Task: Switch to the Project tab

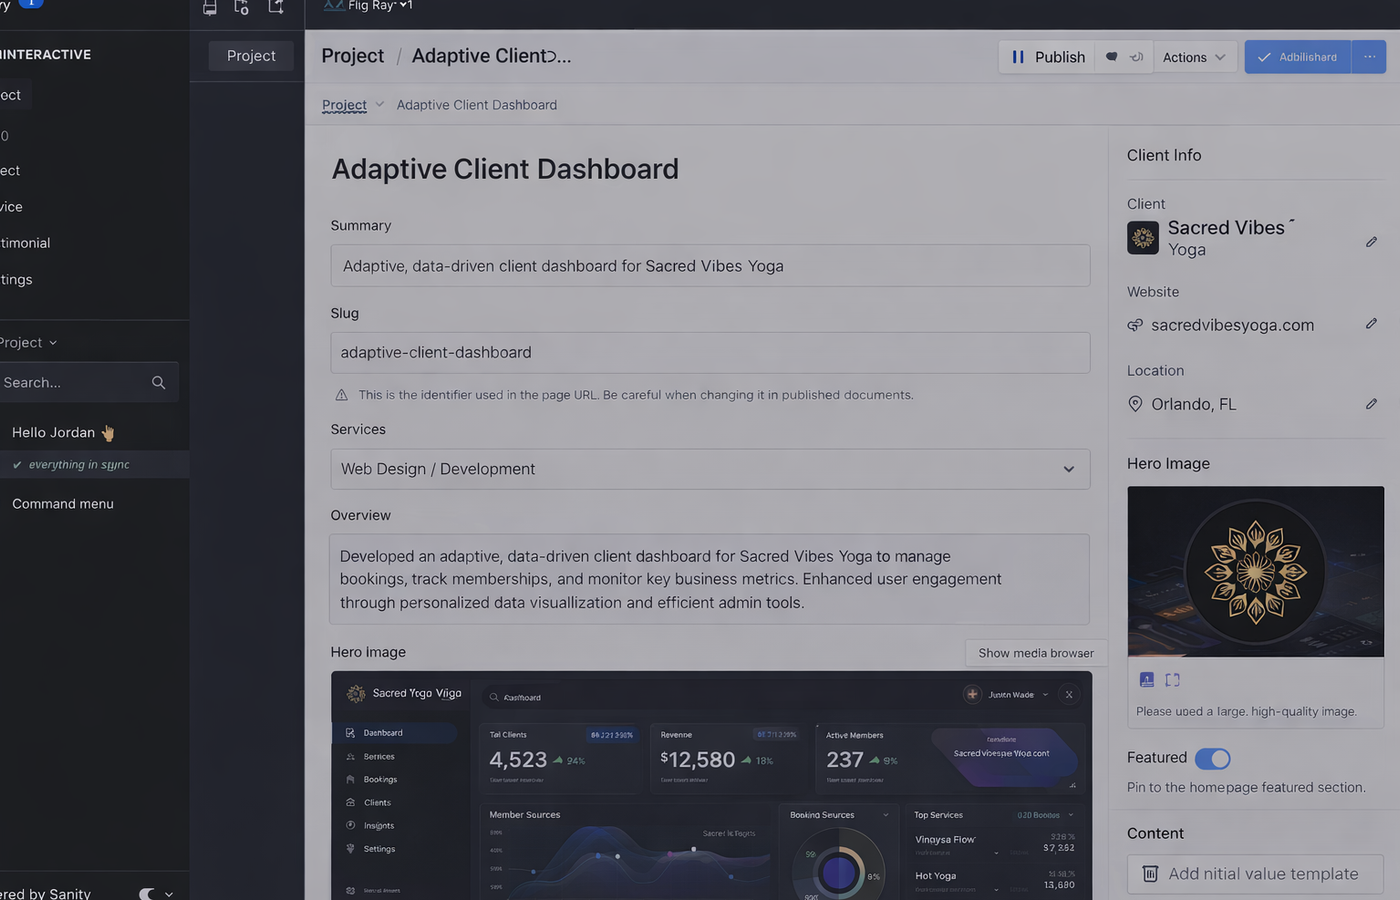Action: (250, 56)
